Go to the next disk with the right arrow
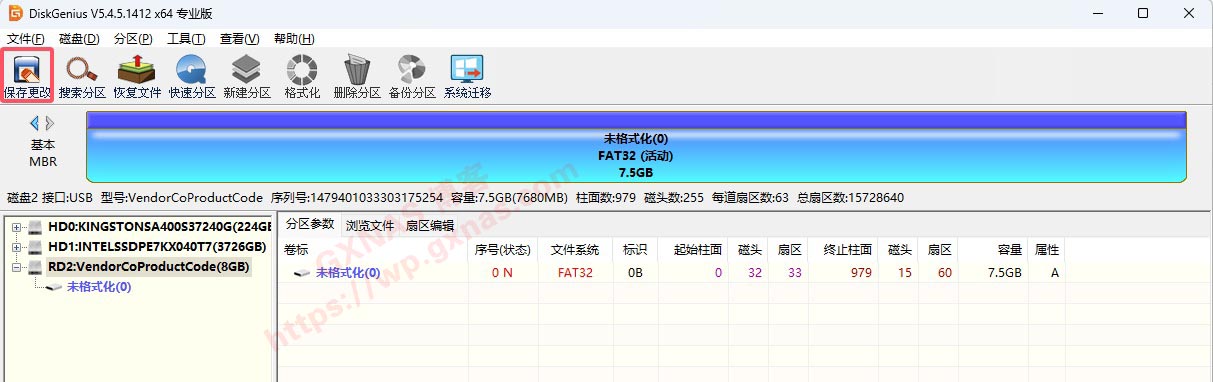The image size is (1213, 382). (50, 123)
